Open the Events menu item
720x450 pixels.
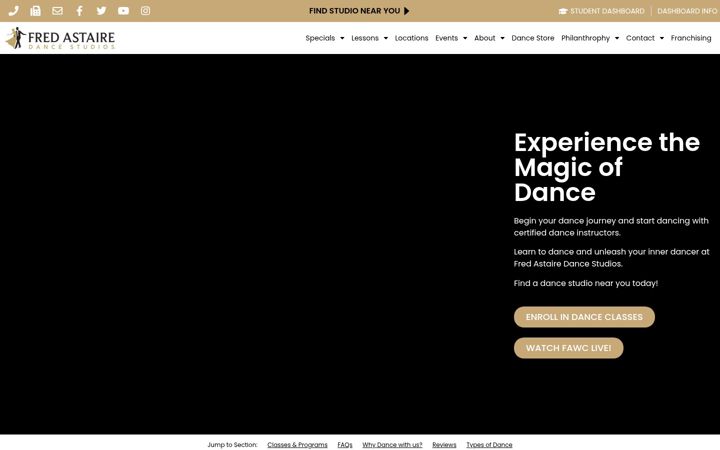(x=446, y=38)
